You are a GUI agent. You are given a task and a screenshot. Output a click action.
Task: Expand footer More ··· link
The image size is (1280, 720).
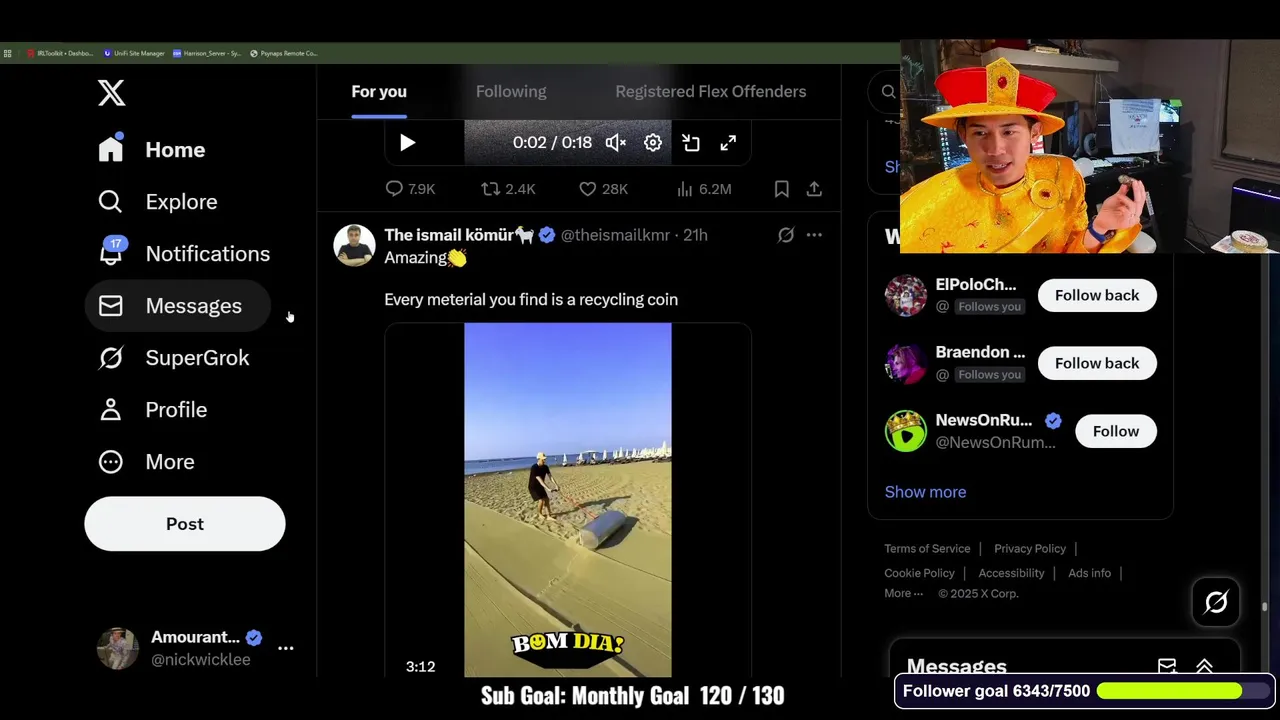(903, 593)
